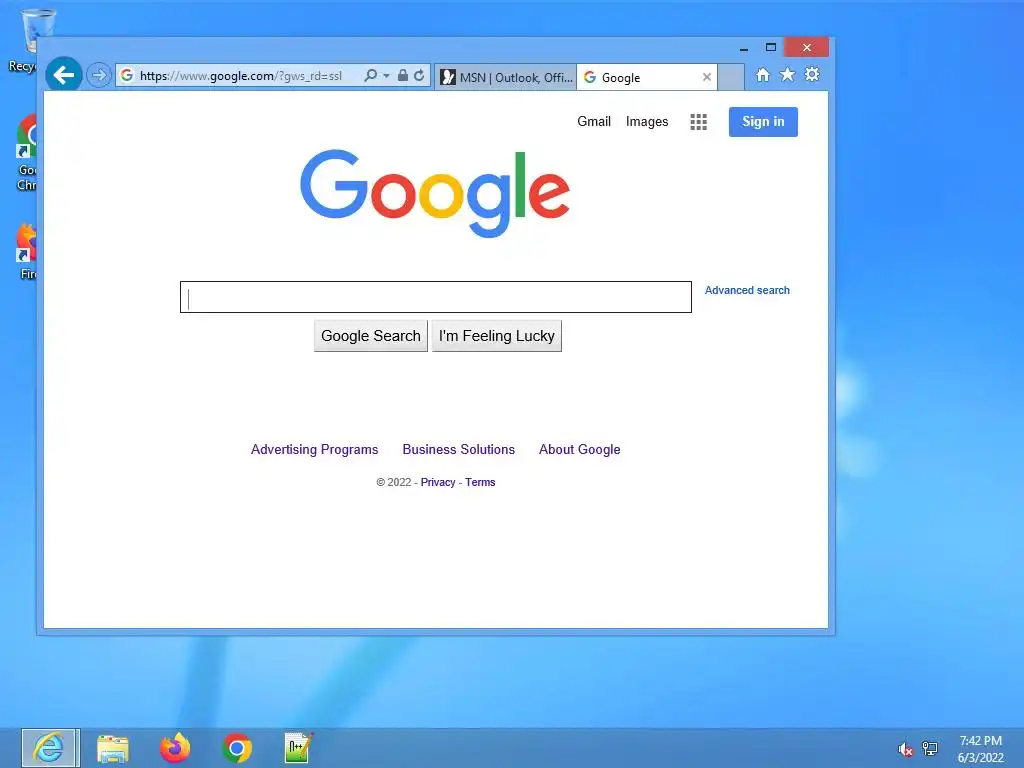Select the Firefox desktop shortcut
The image size is (1024, 768).
pyautogui.click(x=26, y=251)
